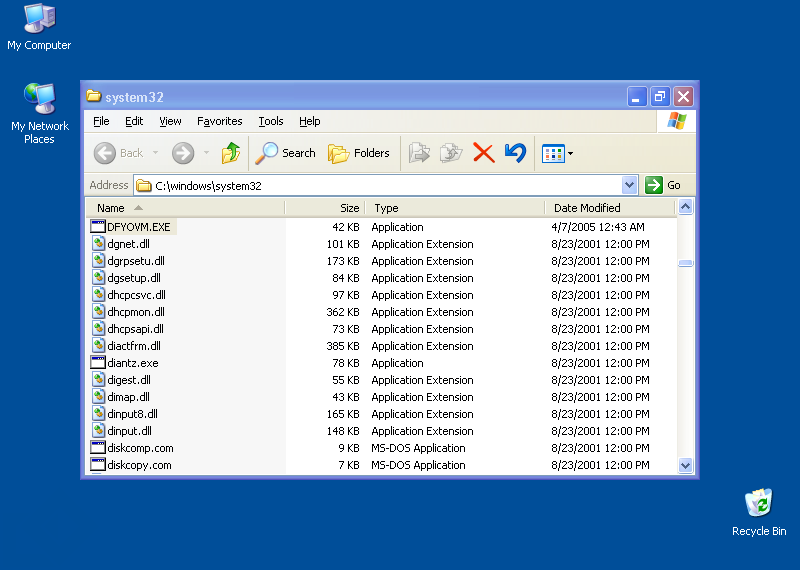Select the diskcopy.com file icon
The height and width of the screenshot is (570, 800).
point(97,464)
